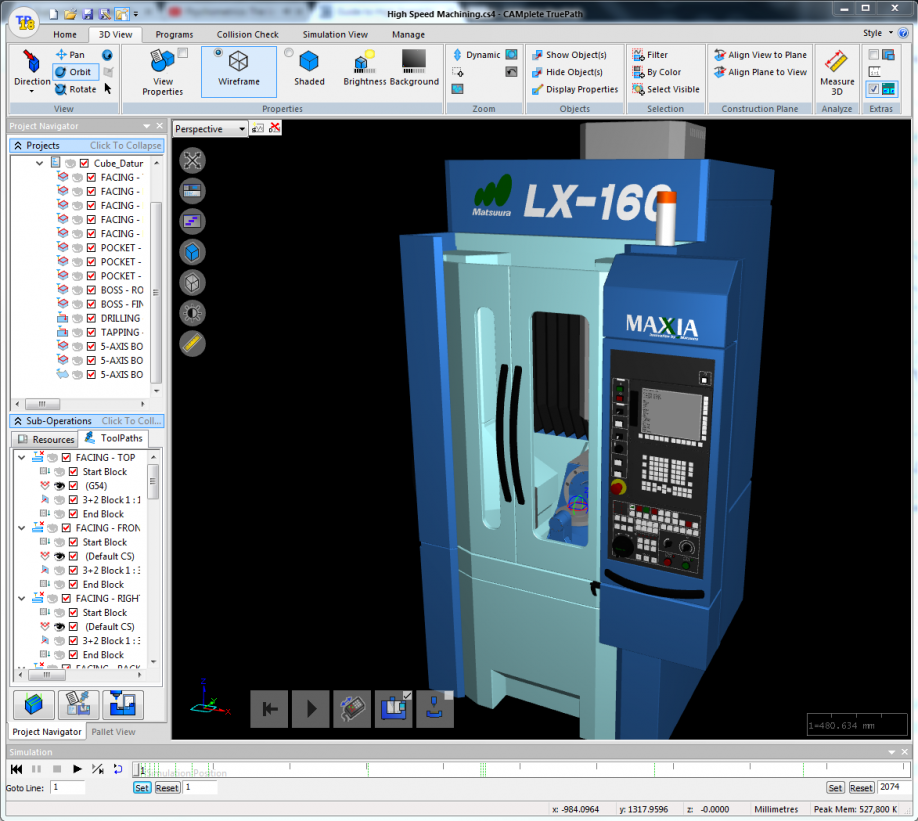
Task: Click the machine view button in viewport toolbar
Action: [393, 709]
